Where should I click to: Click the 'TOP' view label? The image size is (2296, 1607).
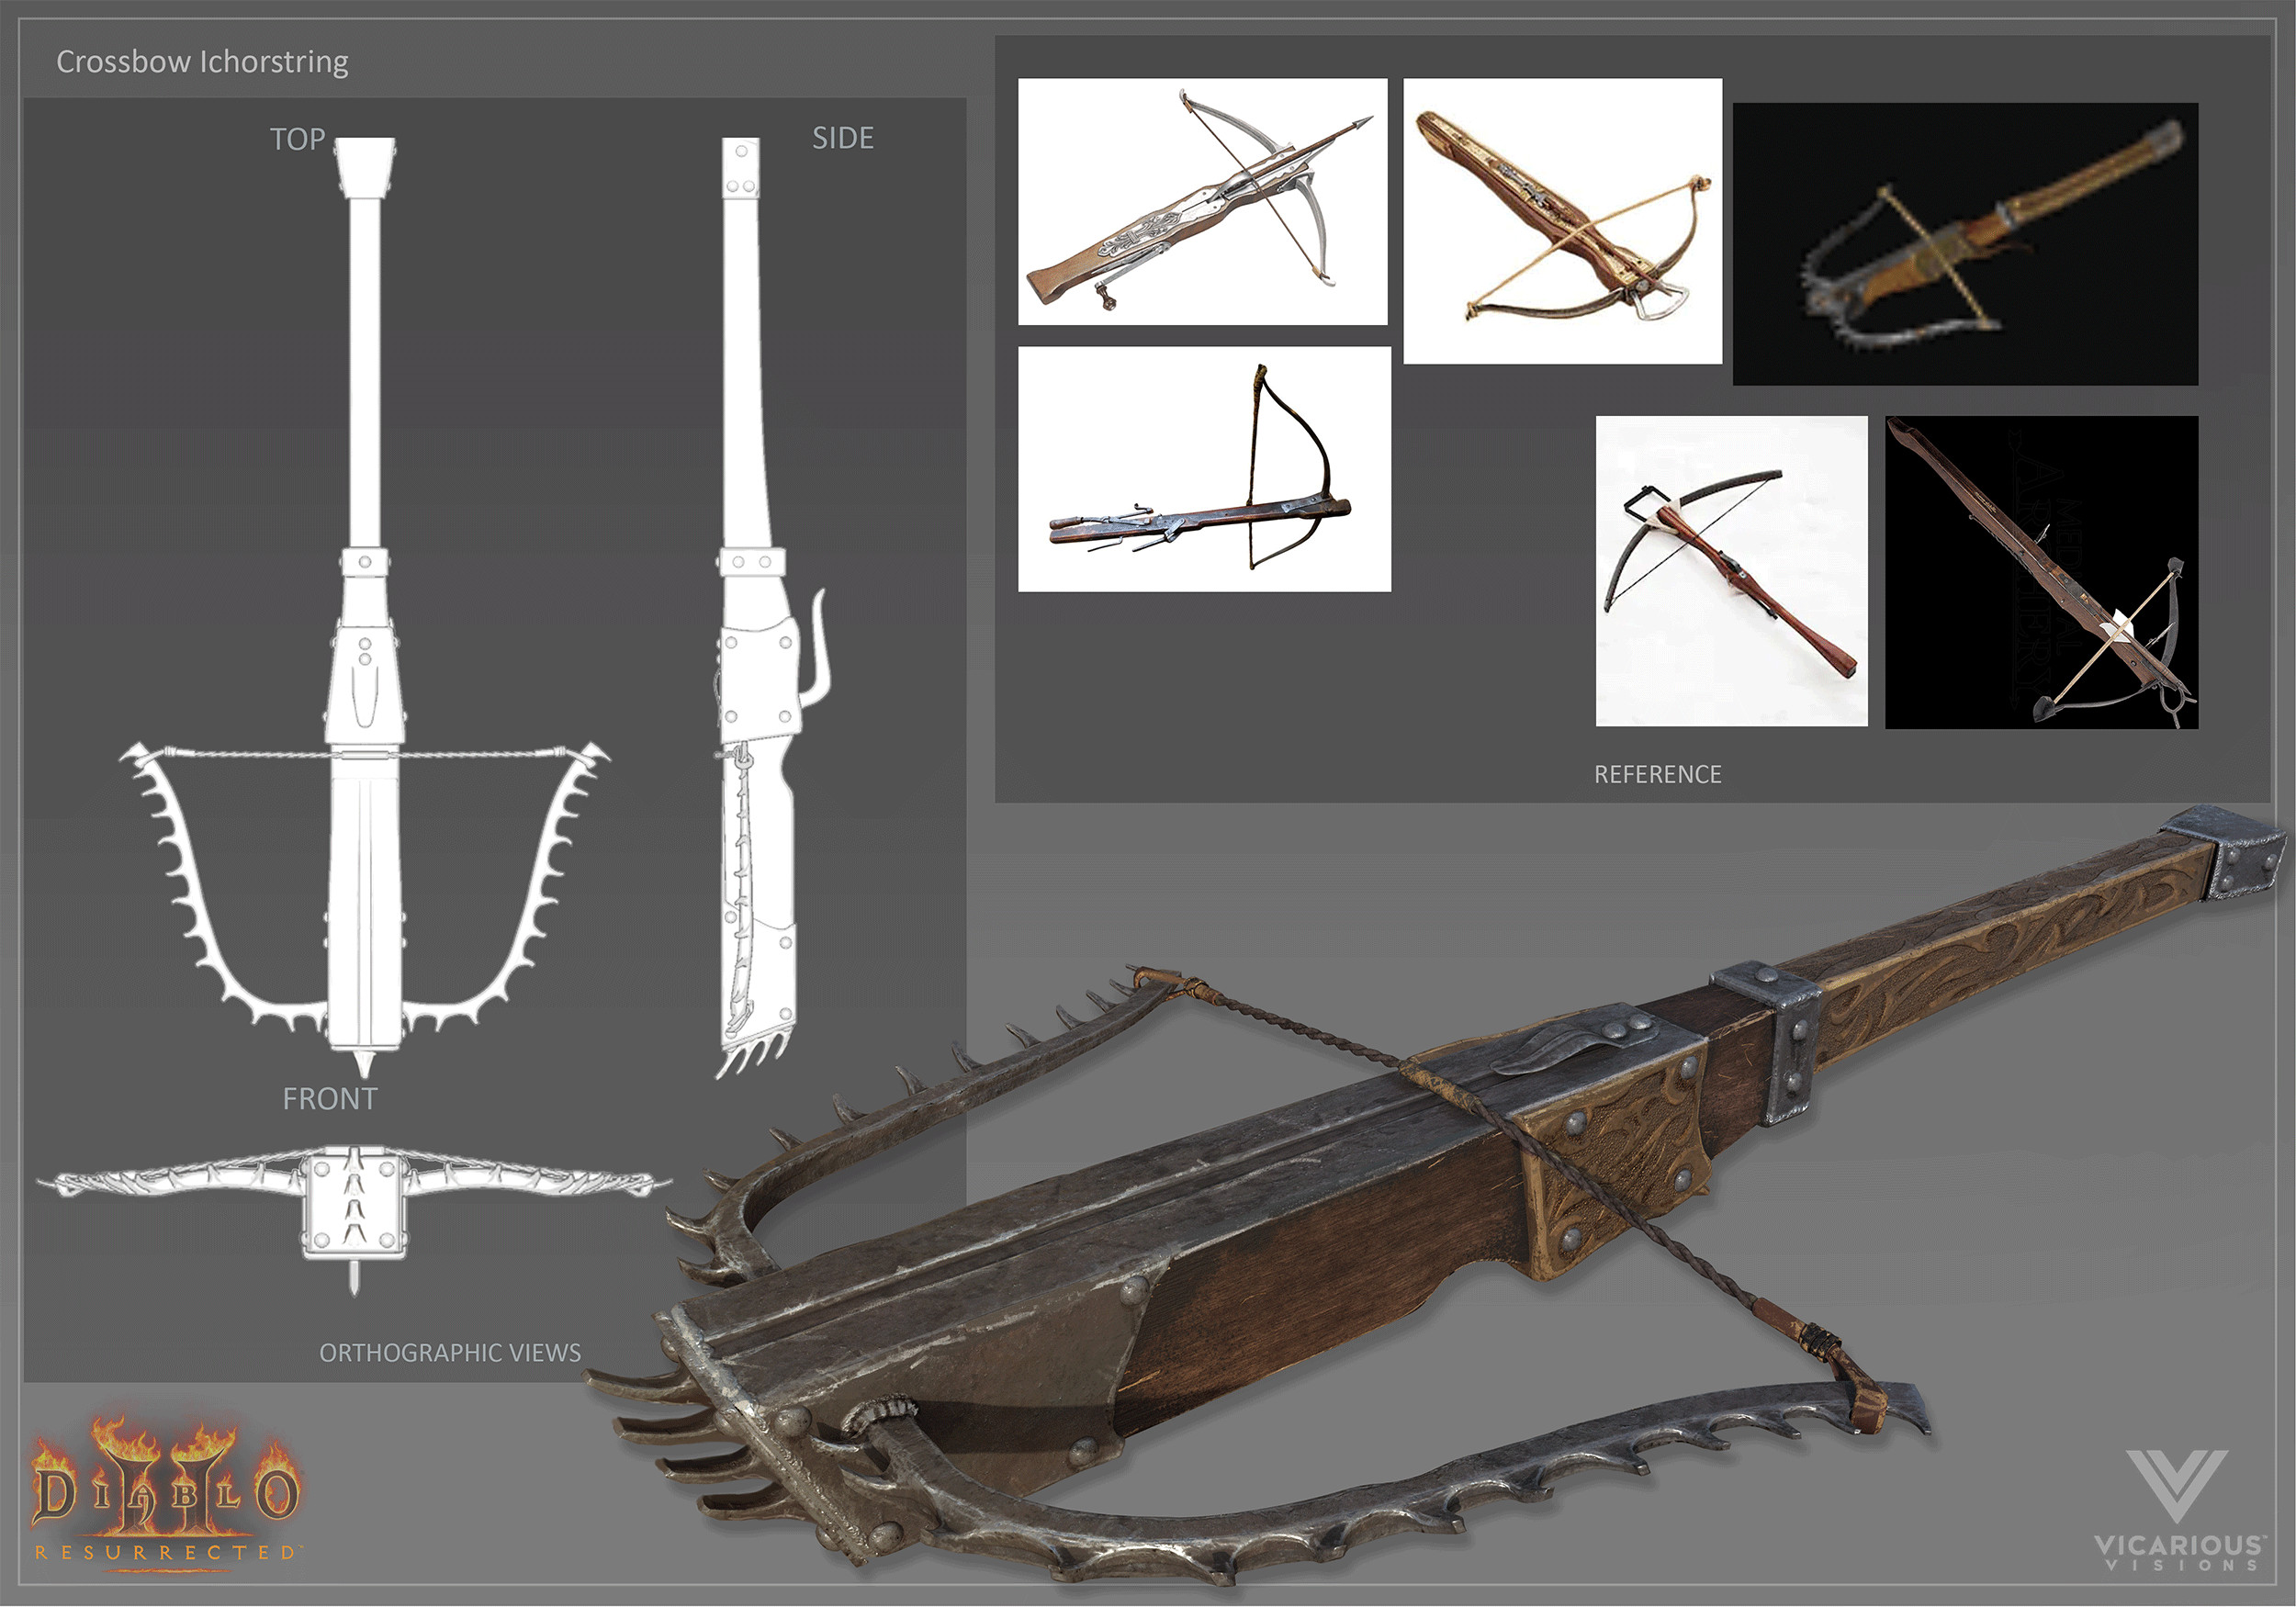point(298,139)
